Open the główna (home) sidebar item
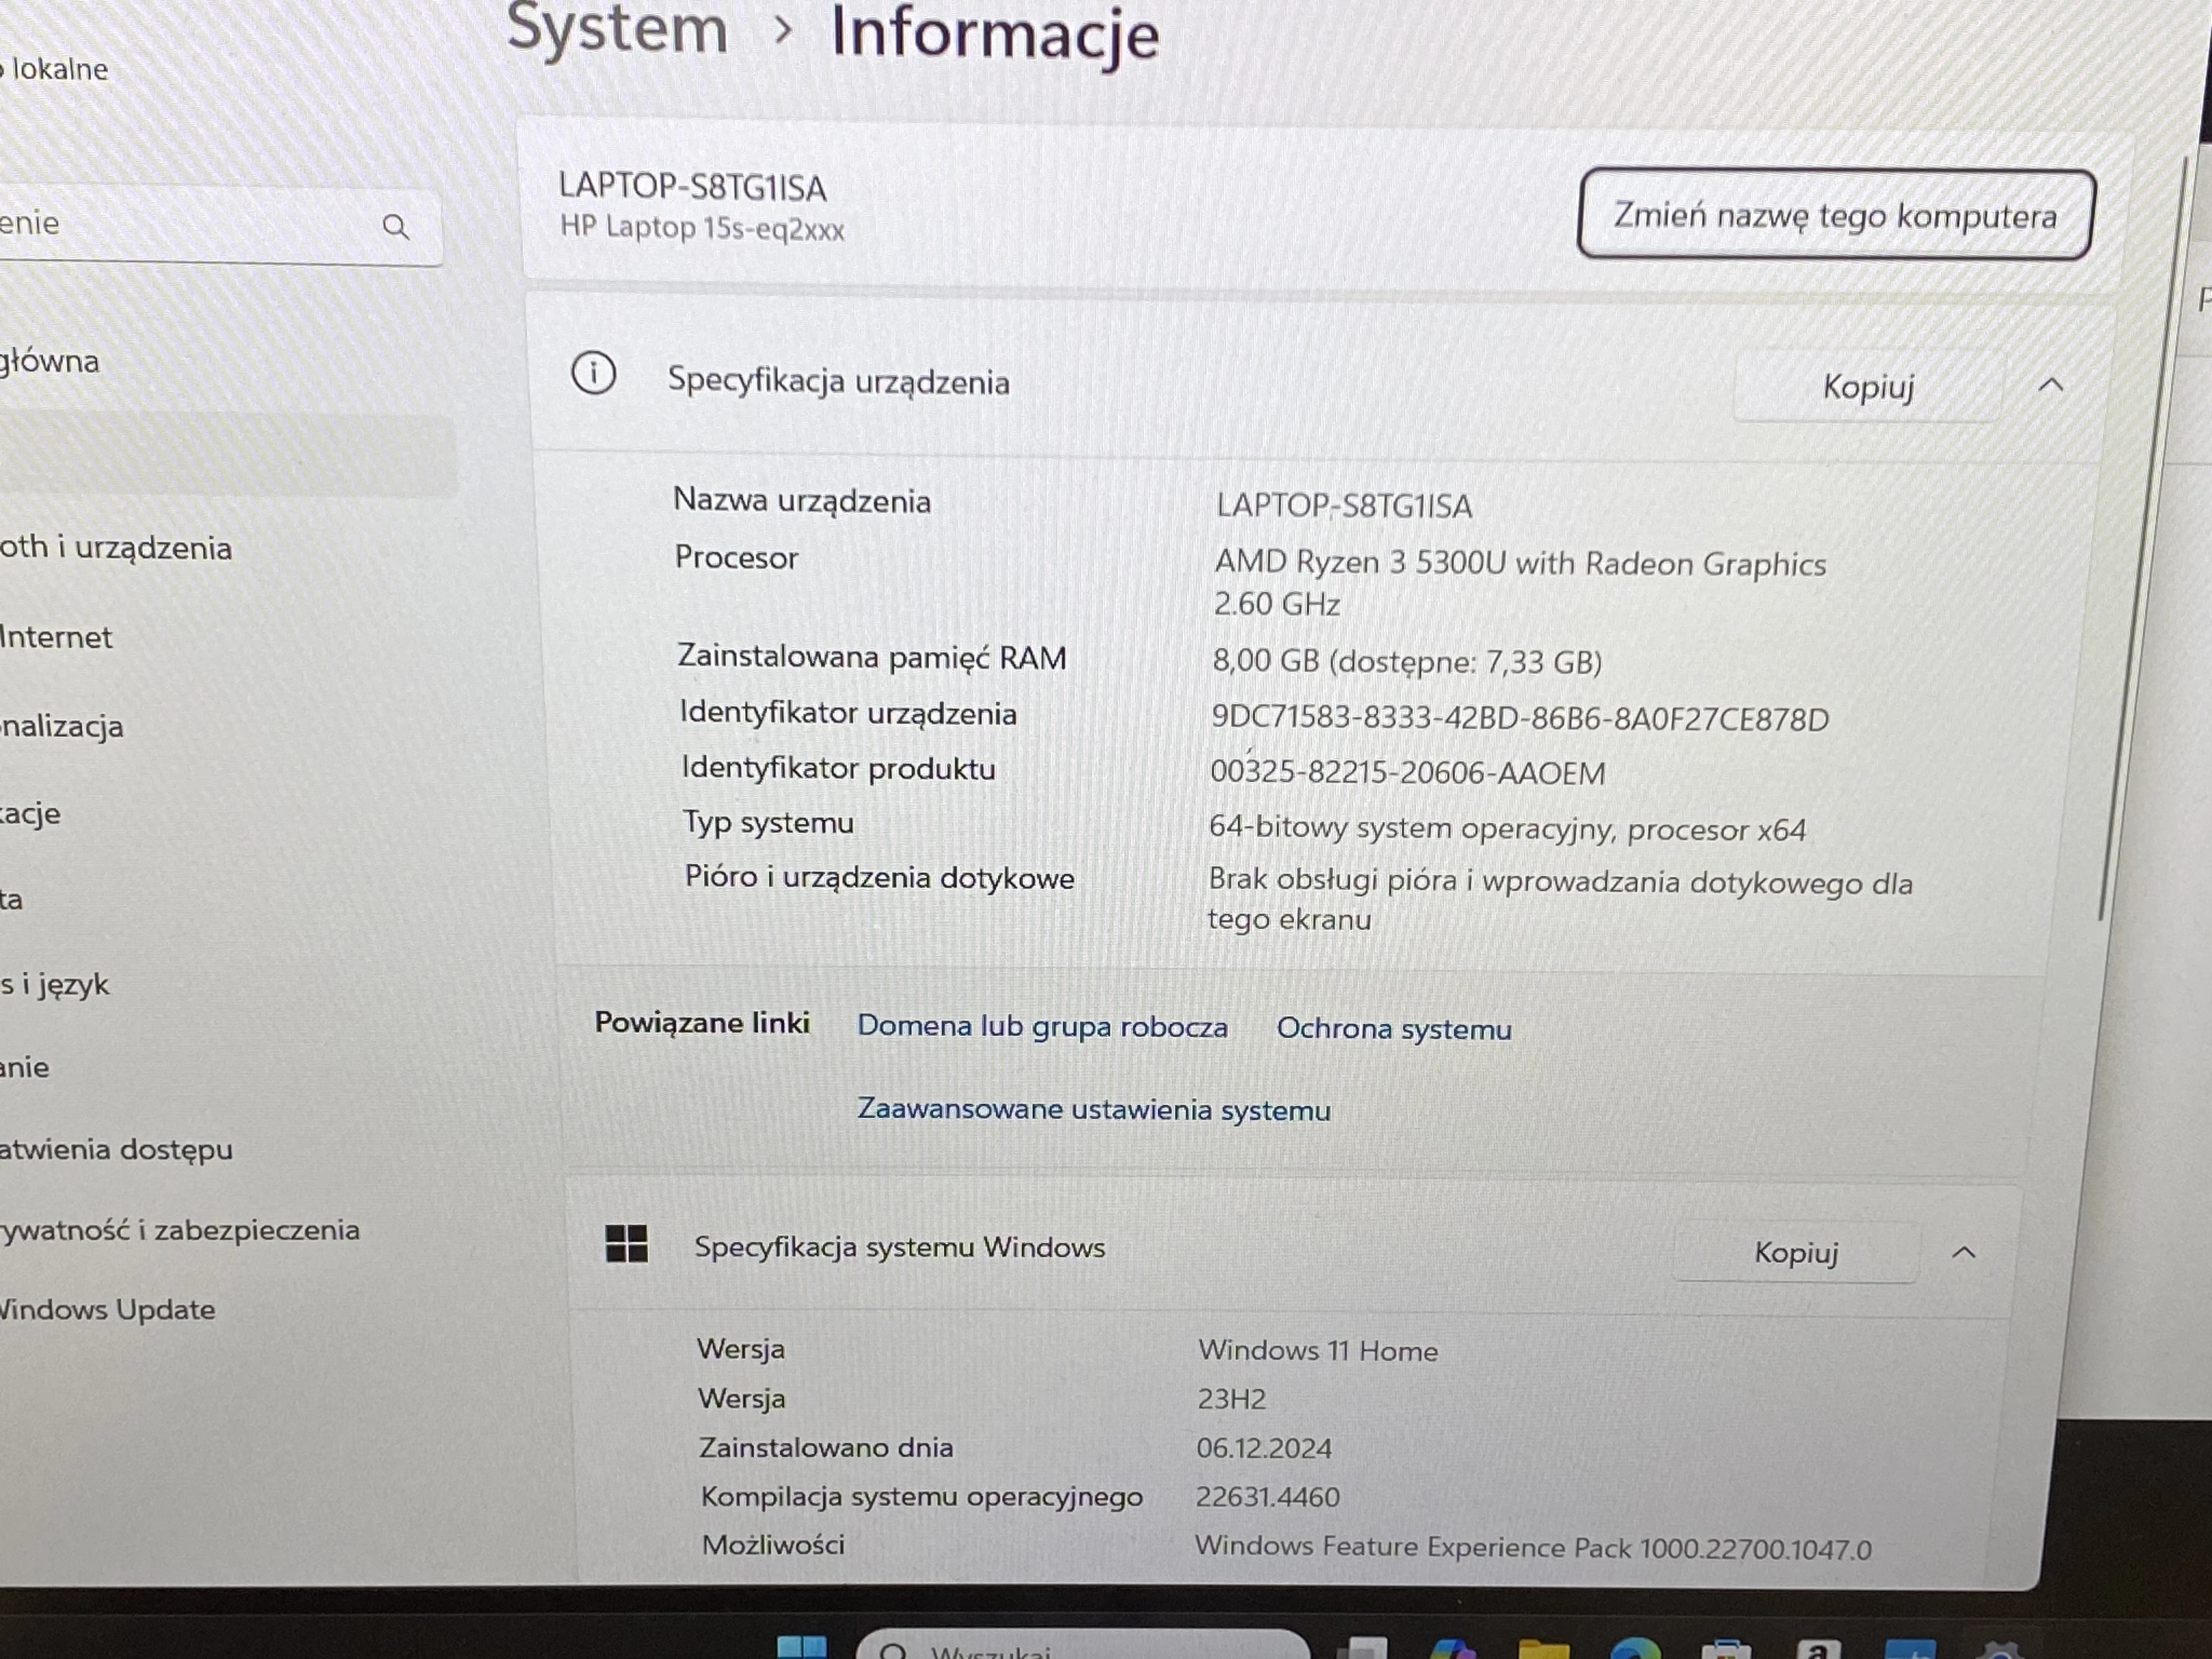Image resolution: width=2212 pixels, height=1659 pixels. point(50,361)
